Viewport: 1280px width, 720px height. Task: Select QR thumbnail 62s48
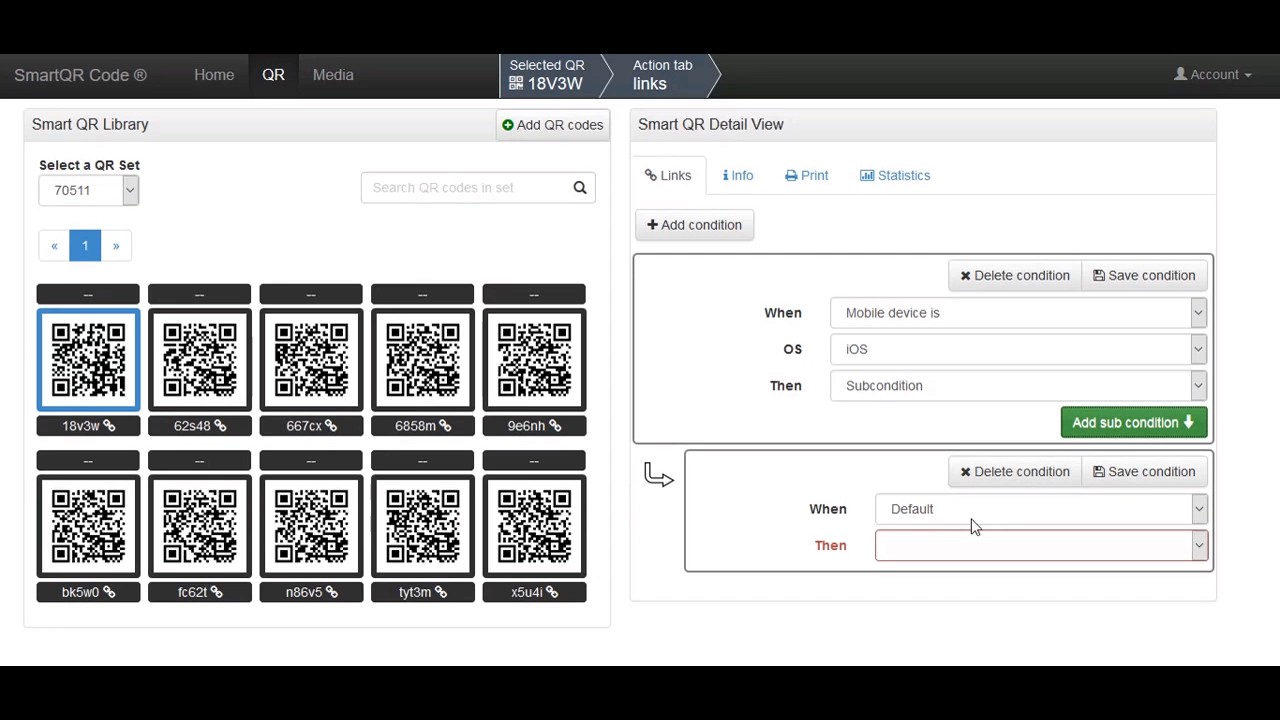coord(200,360)
